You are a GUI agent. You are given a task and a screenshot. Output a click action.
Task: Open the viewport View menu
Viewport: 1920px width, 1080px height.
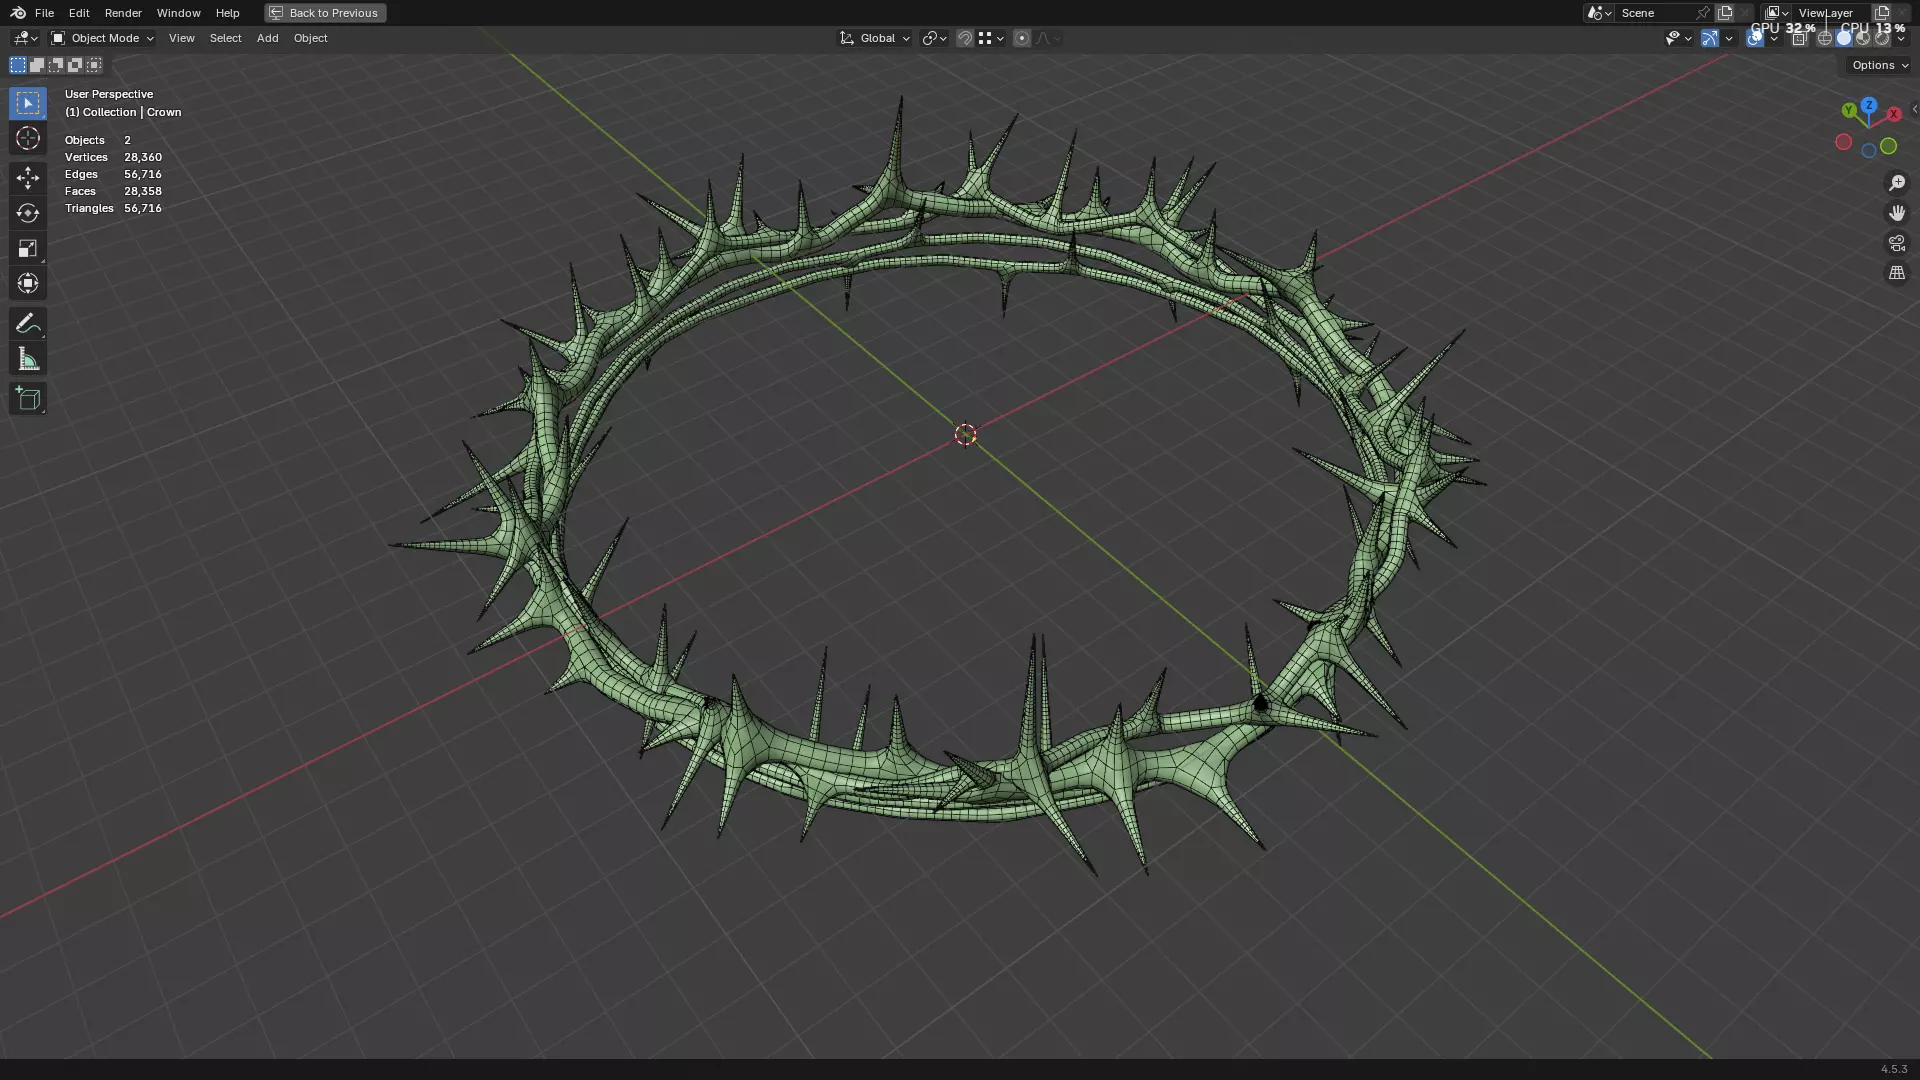pyautogui.click(x=182, y=38)
